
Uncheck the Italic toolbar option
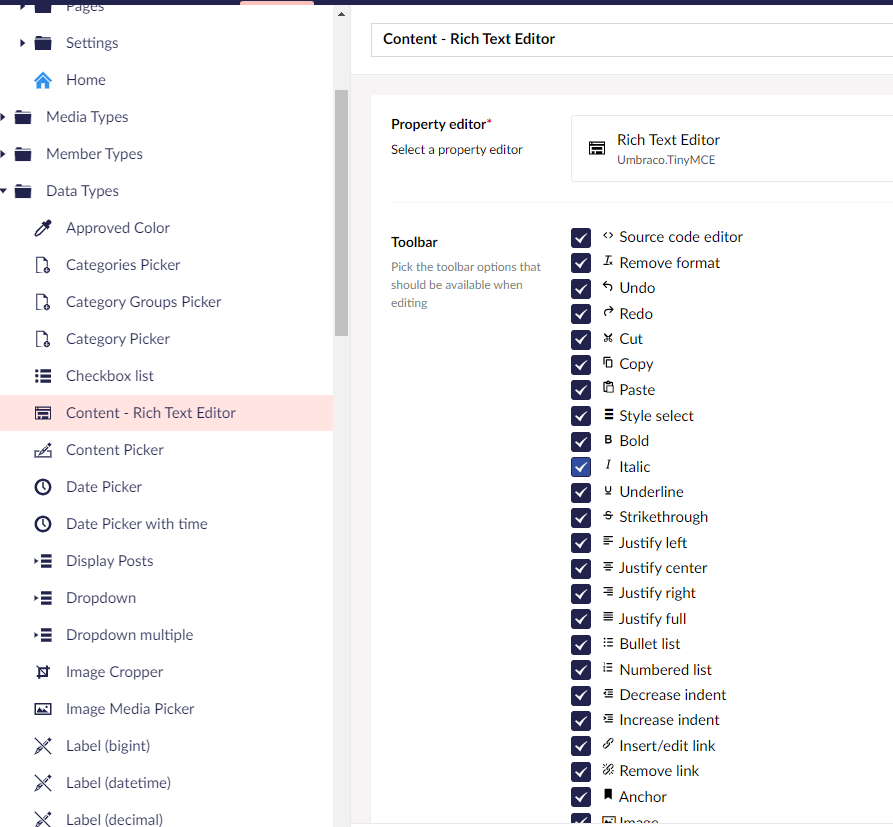coord(581,466)
